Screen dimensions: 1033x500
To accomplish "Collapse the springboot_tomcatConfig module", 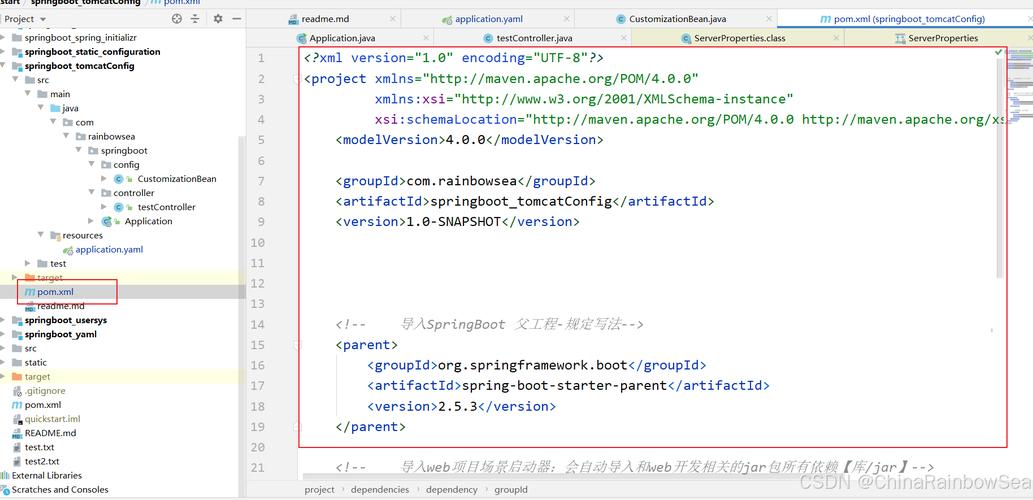I will click(4, 66).
